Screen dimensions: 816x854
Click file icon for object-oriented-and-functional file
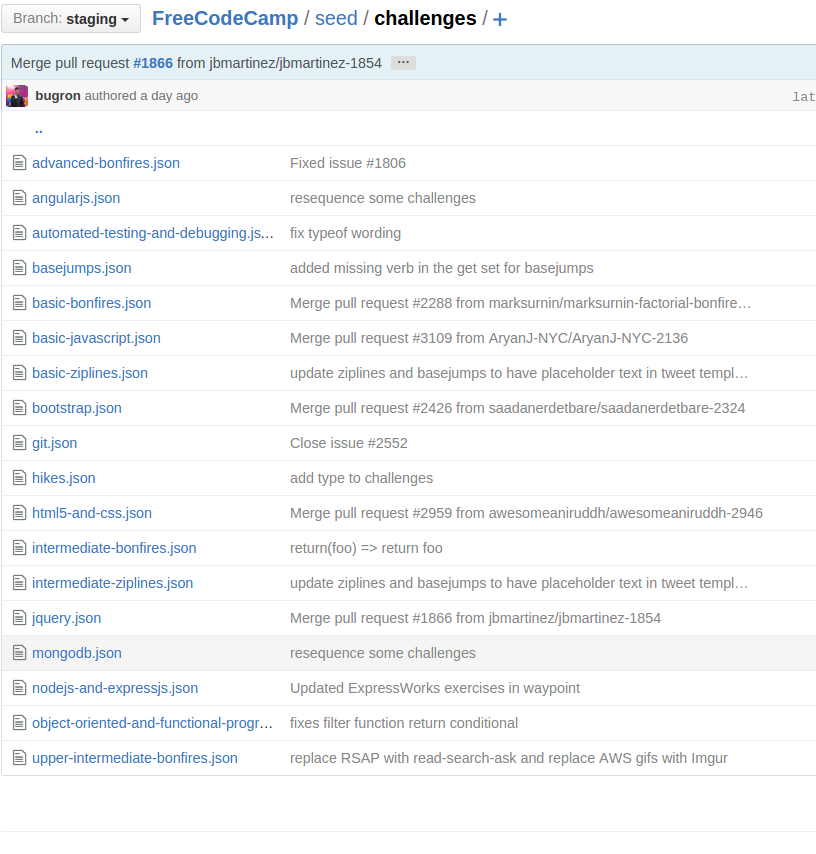click(x=20, y=723)
